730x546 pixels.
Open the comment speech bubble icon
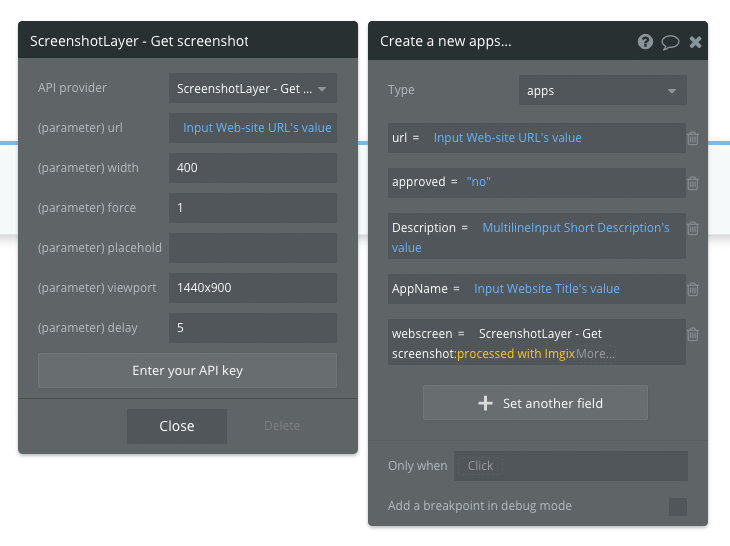(670, 42)
